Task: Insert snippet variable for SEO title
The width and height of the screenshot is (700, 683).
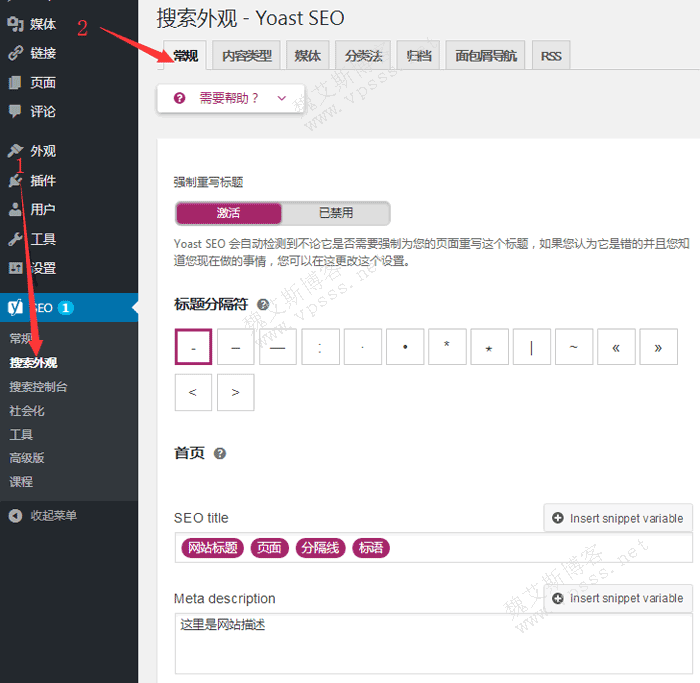Action: coord(617,518)
